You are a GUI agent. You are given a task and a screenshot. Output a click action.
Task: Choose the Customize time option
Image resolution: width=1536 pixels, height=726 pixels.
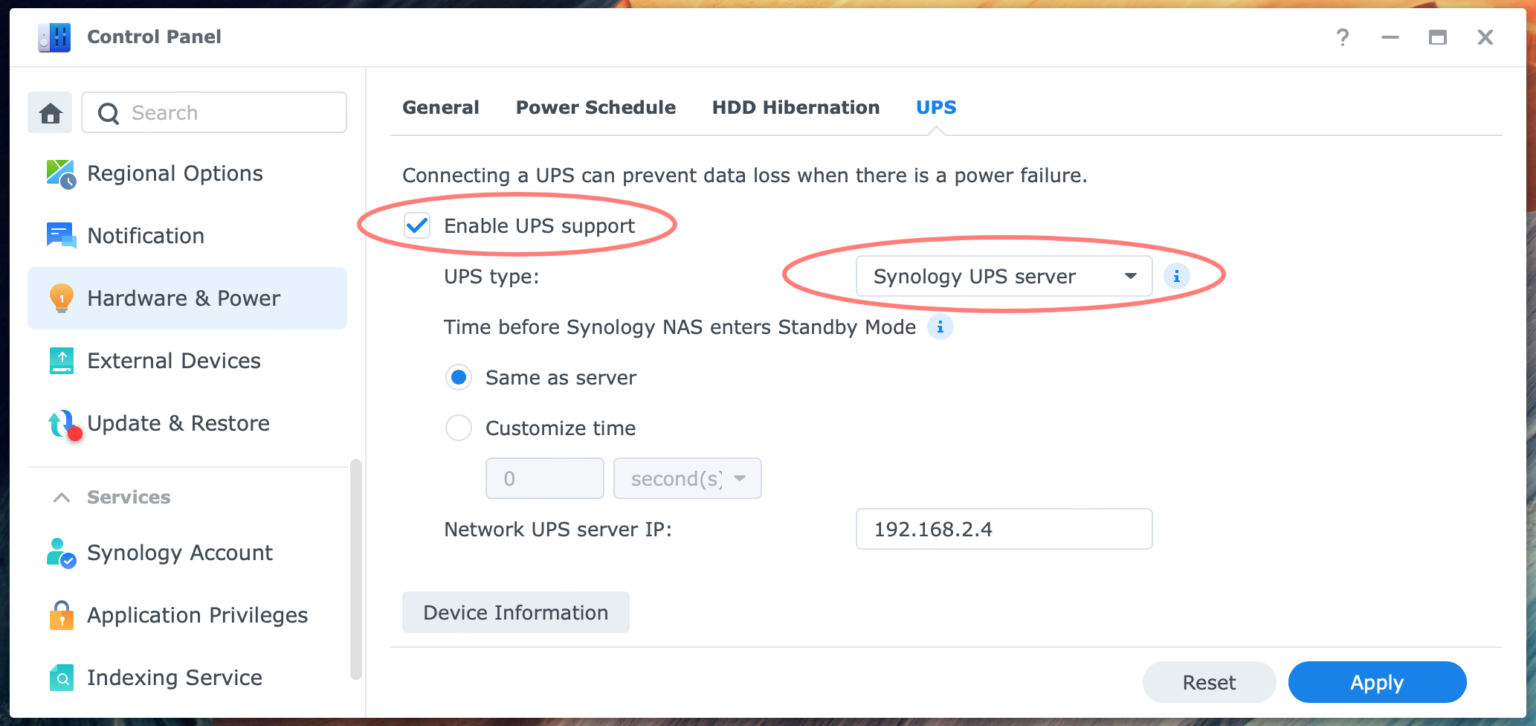click(458, 427)
